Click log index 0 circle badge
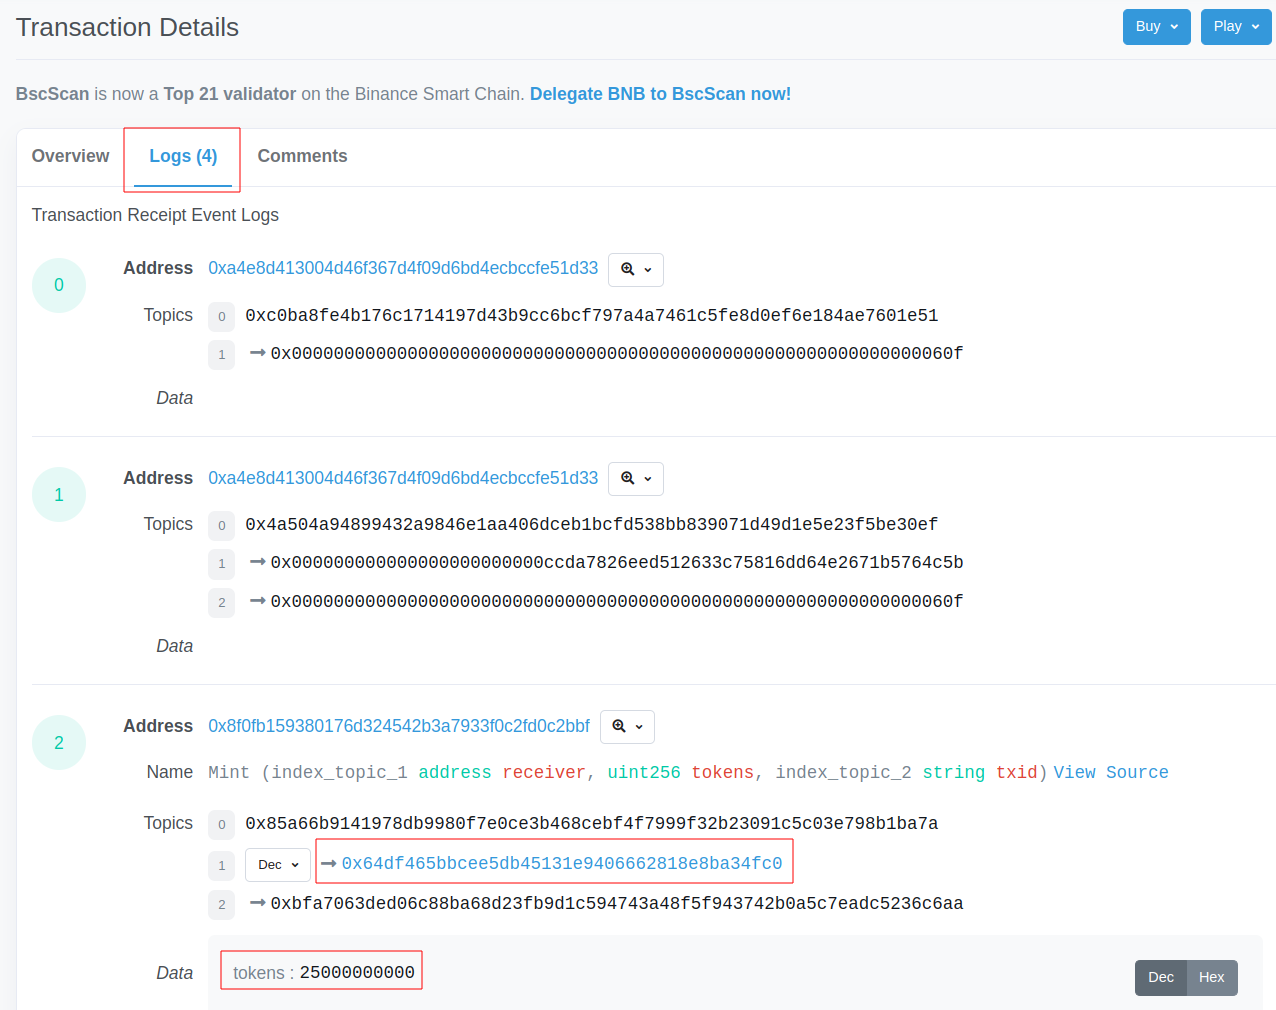The height and width of the screenshot is (1010, 1276). [x=59, y=285]
